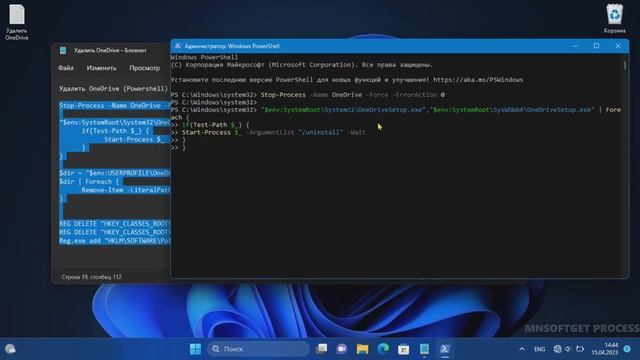Click the PowerShell icon in its title bar
Viewport: 640px width, 360px height.
(178, 46)
